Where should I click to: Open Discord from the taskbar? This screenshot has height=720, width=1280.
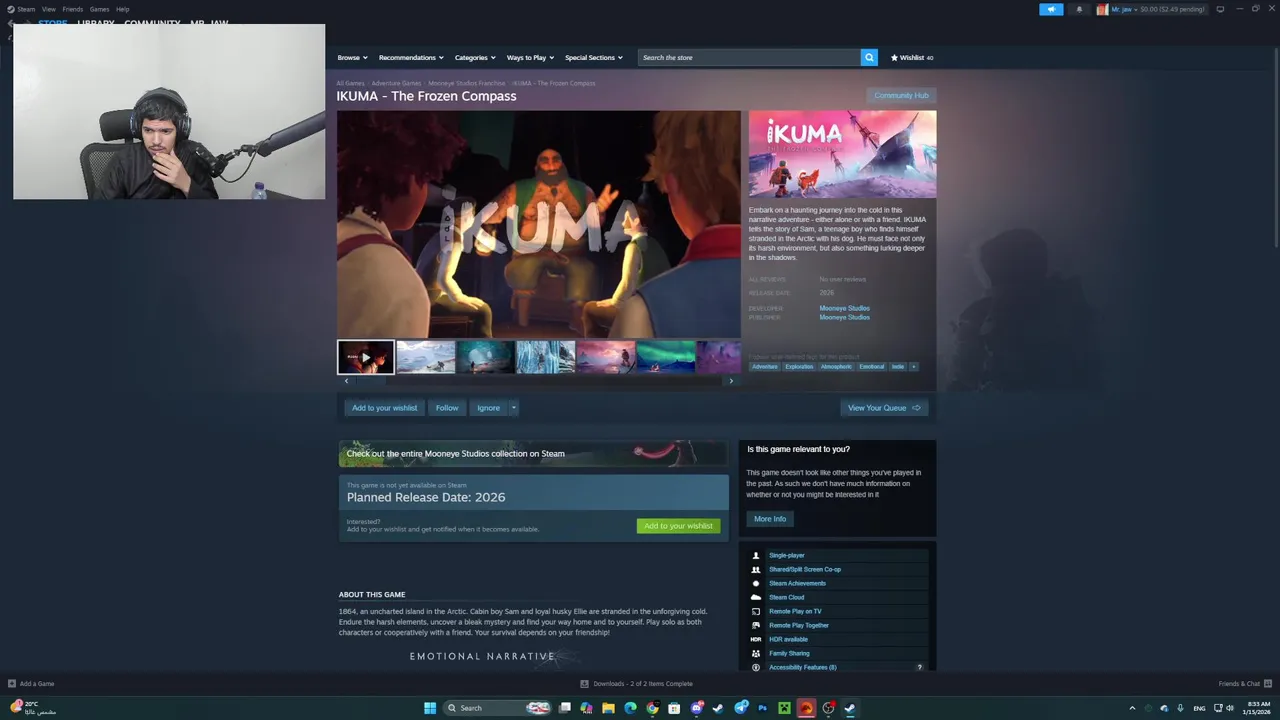[697, 708]
